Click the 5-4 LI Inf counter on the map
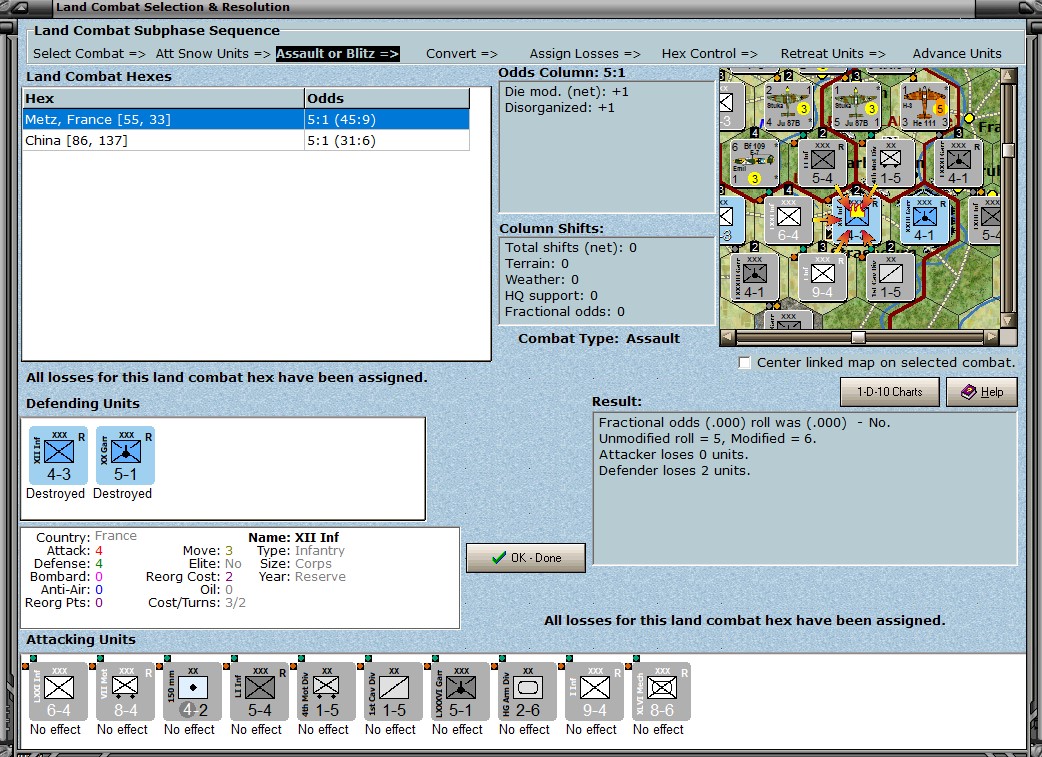 pyautogui.click(x=823, y=163)
